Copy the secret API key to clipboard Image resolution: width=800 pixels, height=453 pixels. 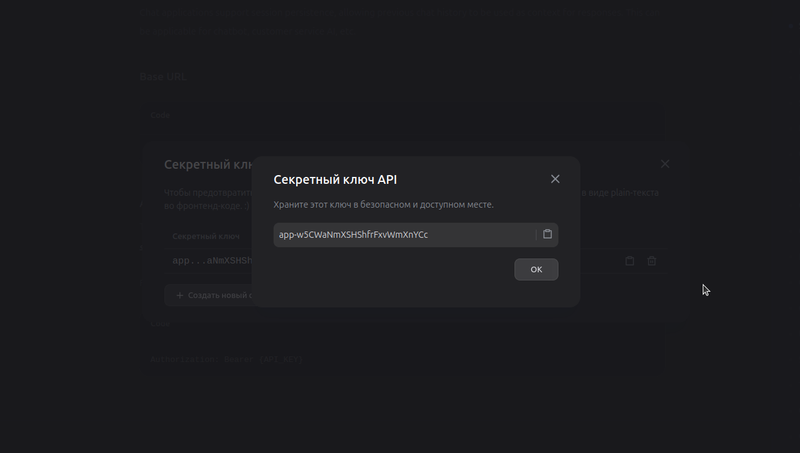point(547,234)
